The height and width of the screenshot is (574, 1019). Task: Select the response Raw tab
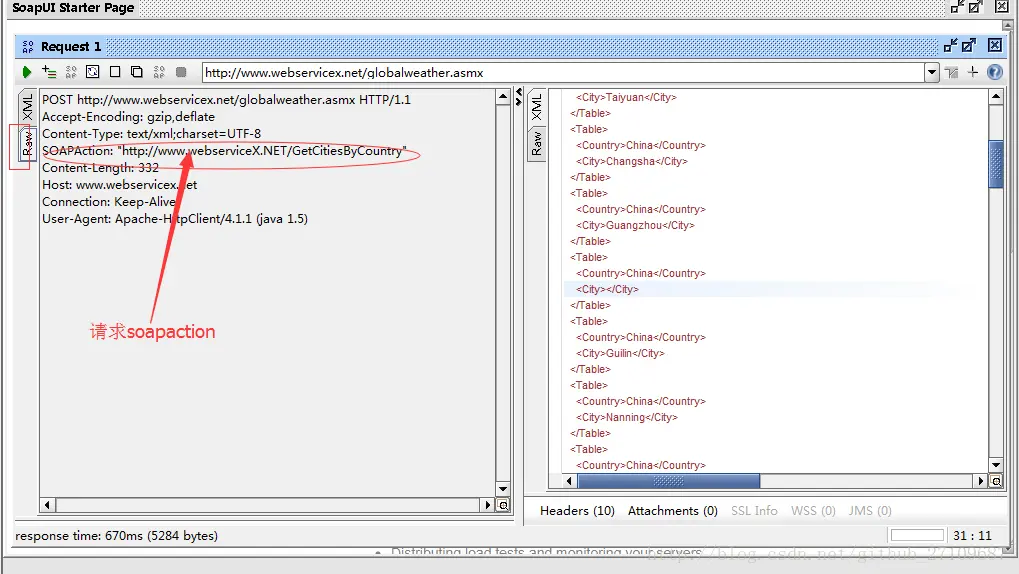(536, 144)
